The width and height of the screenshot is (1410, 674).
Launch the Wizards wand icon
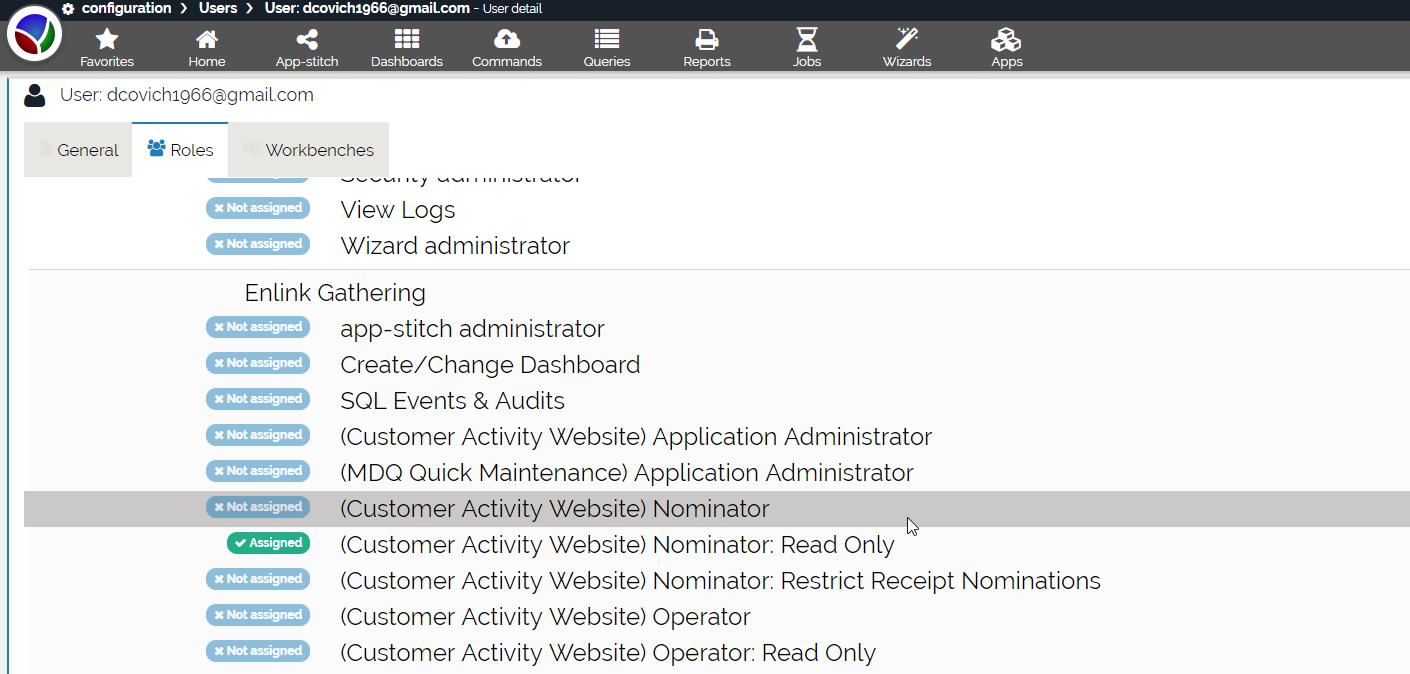pyautogui.click(x=906, y=40)
